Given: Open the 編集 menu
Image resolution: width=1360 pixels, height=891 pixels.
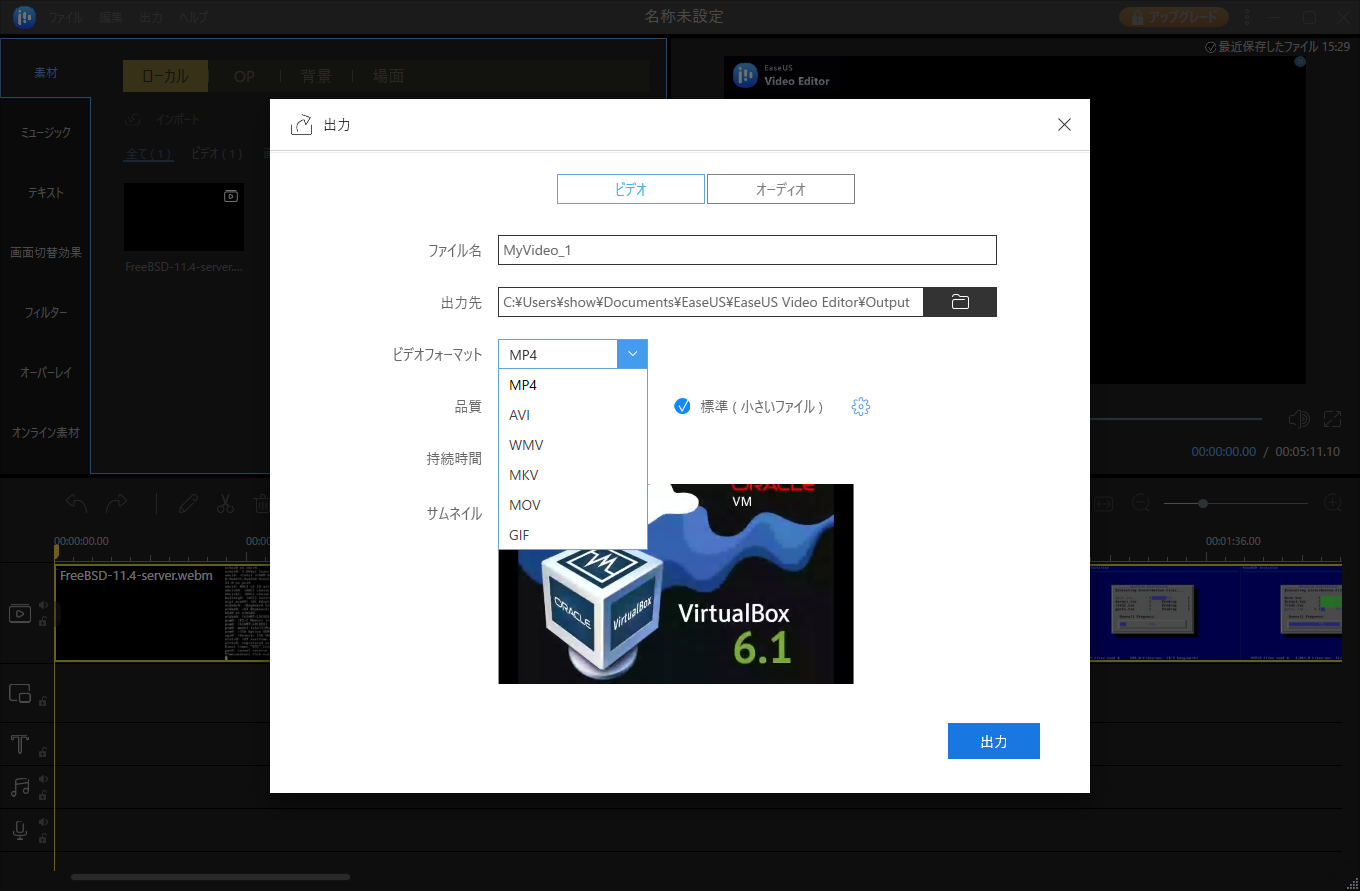Looking at the screenshot, I should [x=112, y=18].
